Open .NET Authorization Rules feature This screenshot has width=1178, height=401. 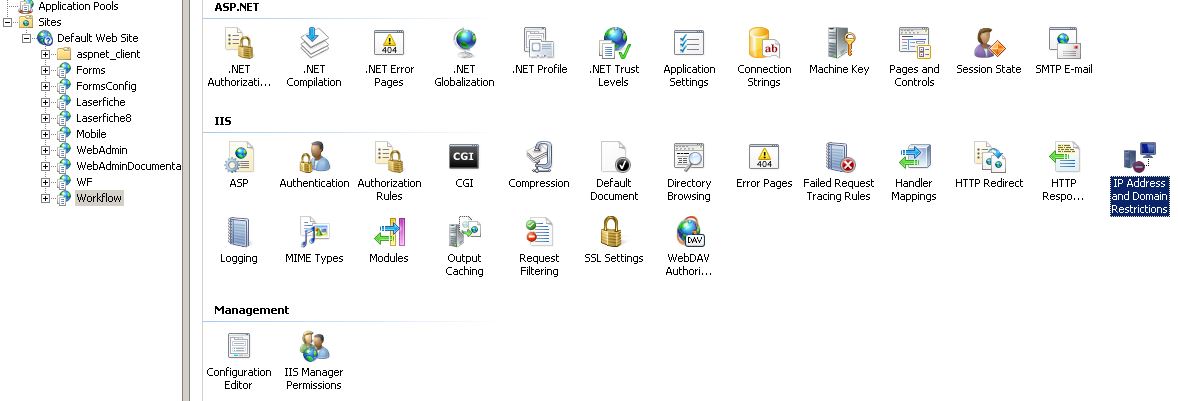[x=239, y=58]
